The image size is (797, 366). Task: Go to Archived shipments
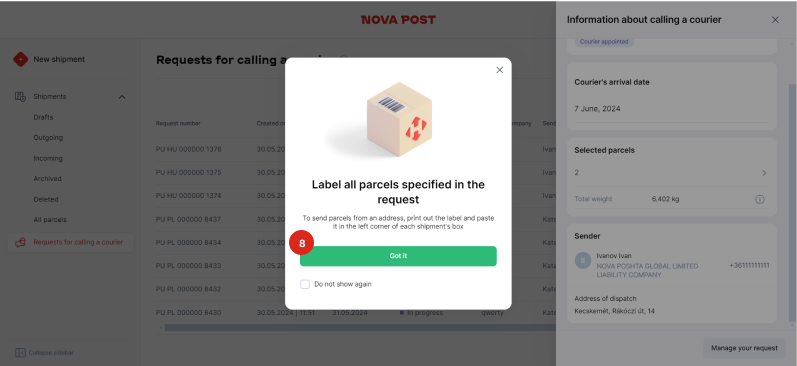click(x=47, y=179)
